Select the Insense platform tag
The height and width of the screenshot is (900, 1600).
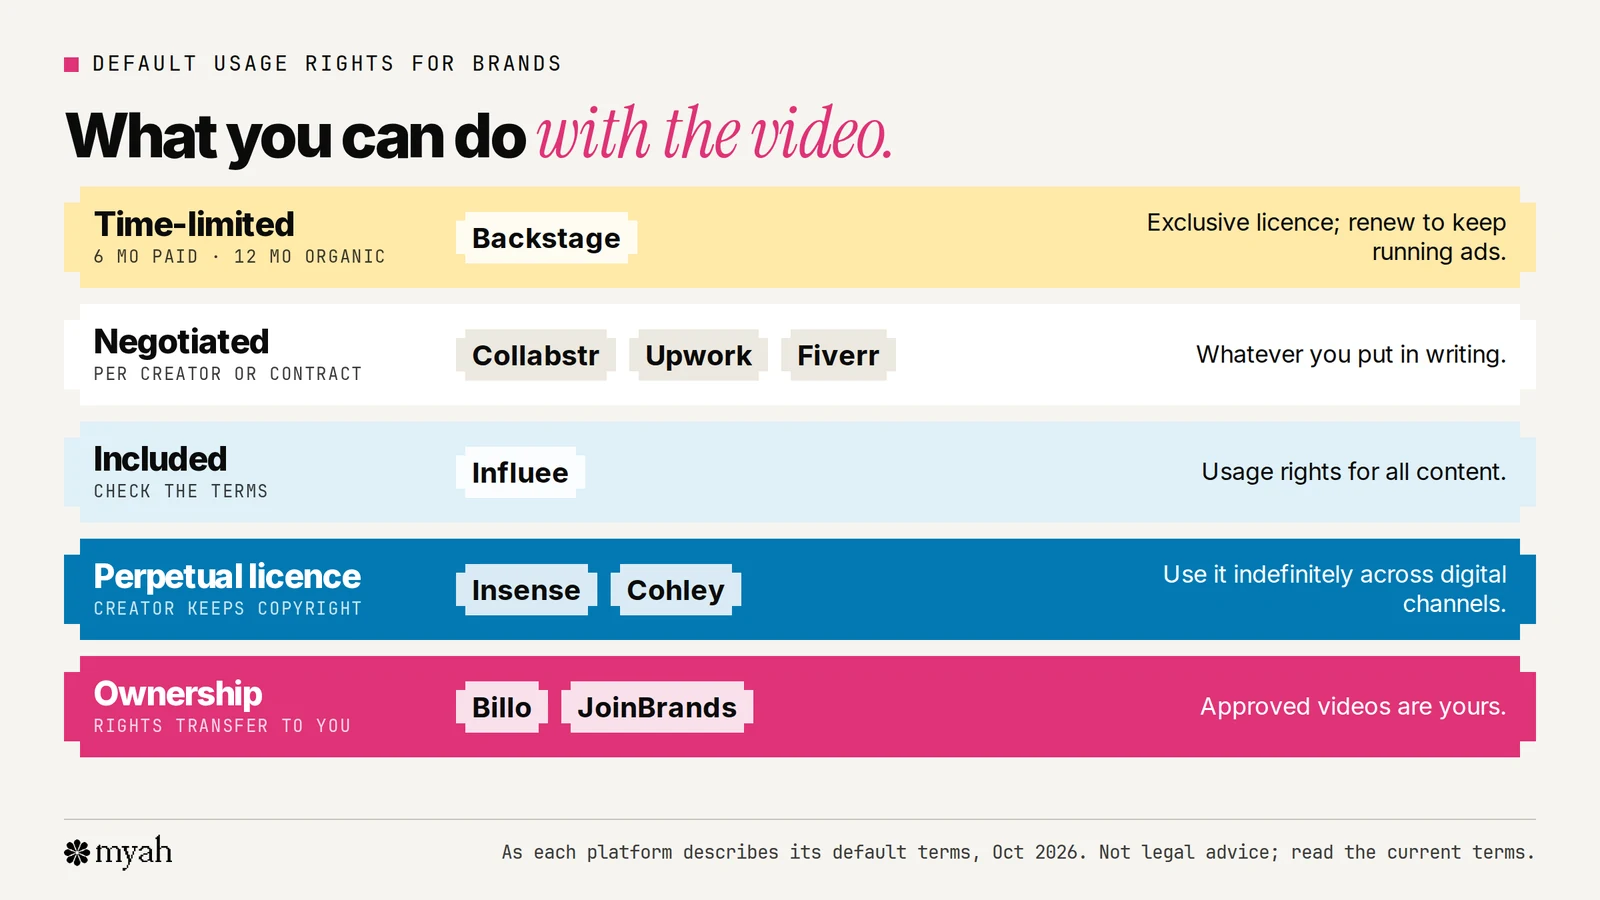526,590
